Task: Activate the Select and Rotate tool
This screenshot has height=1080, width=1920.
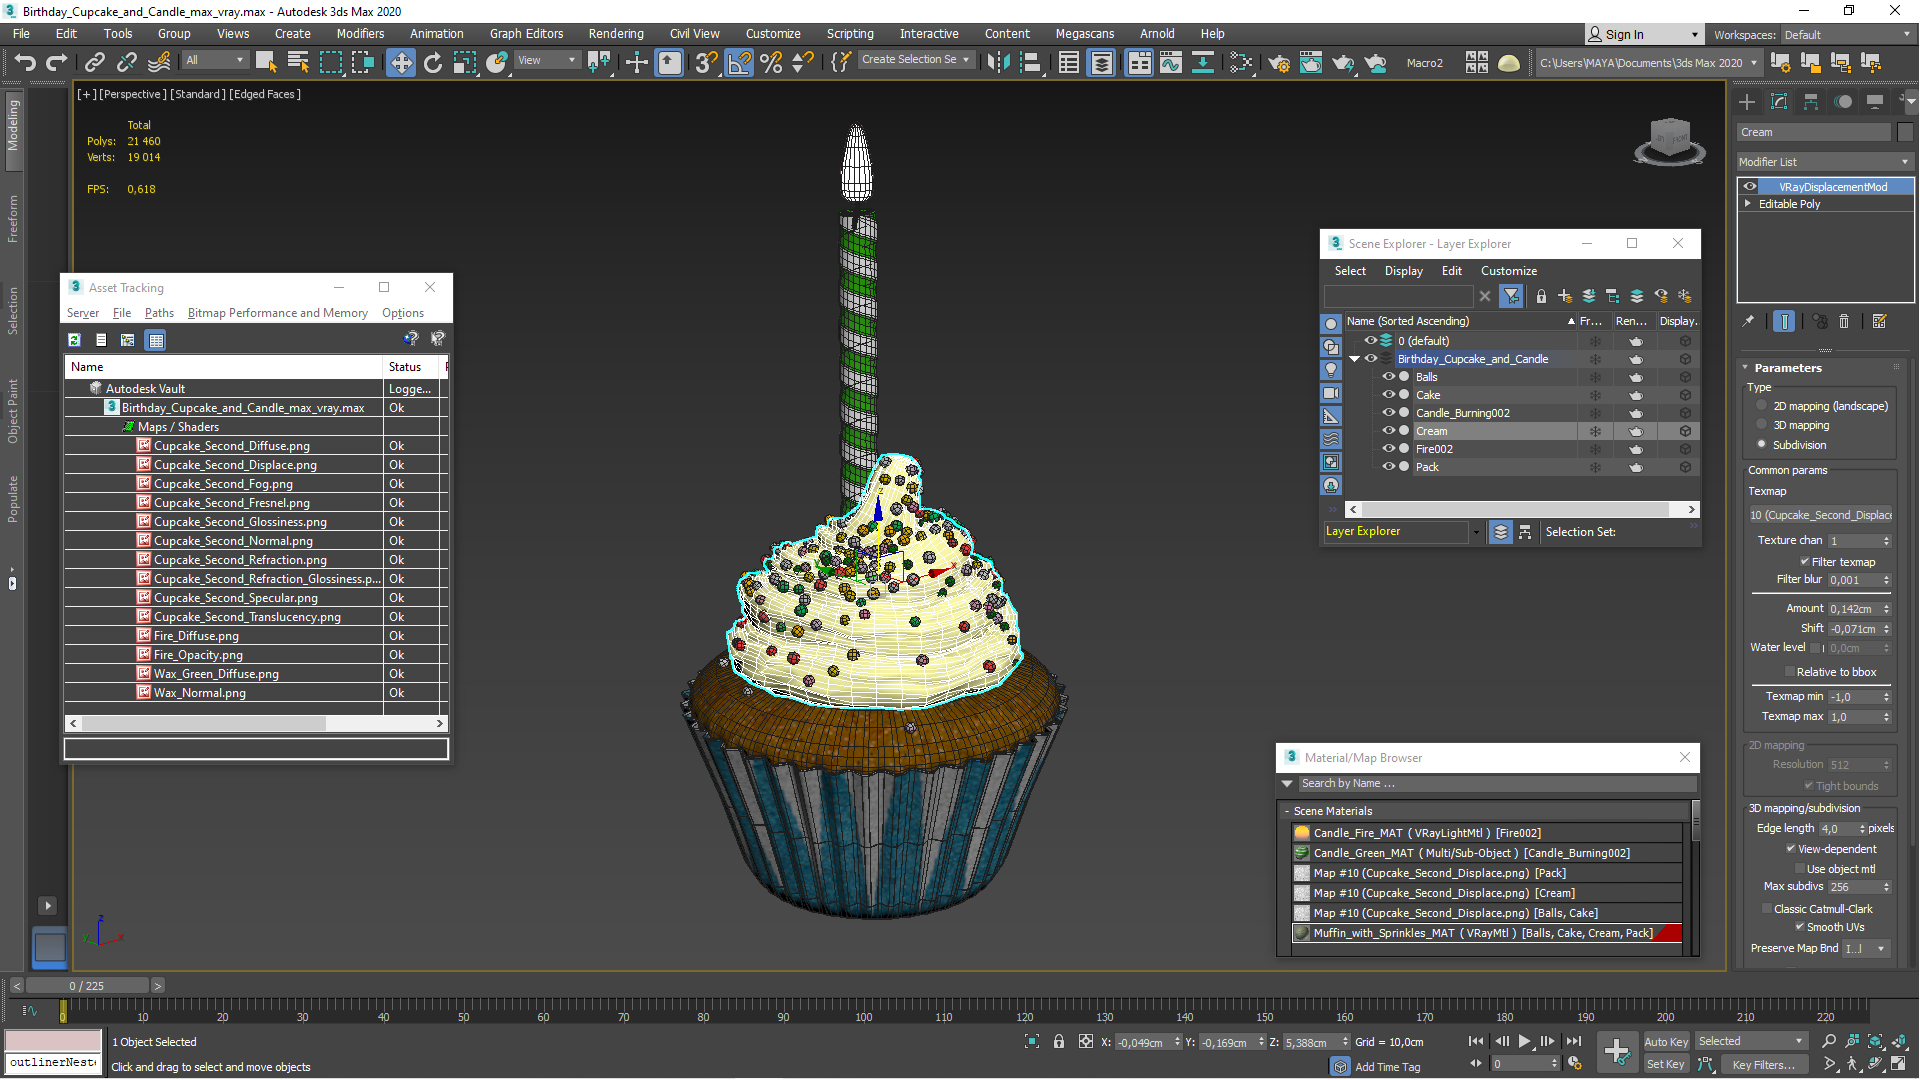Action: pos(432,62)
